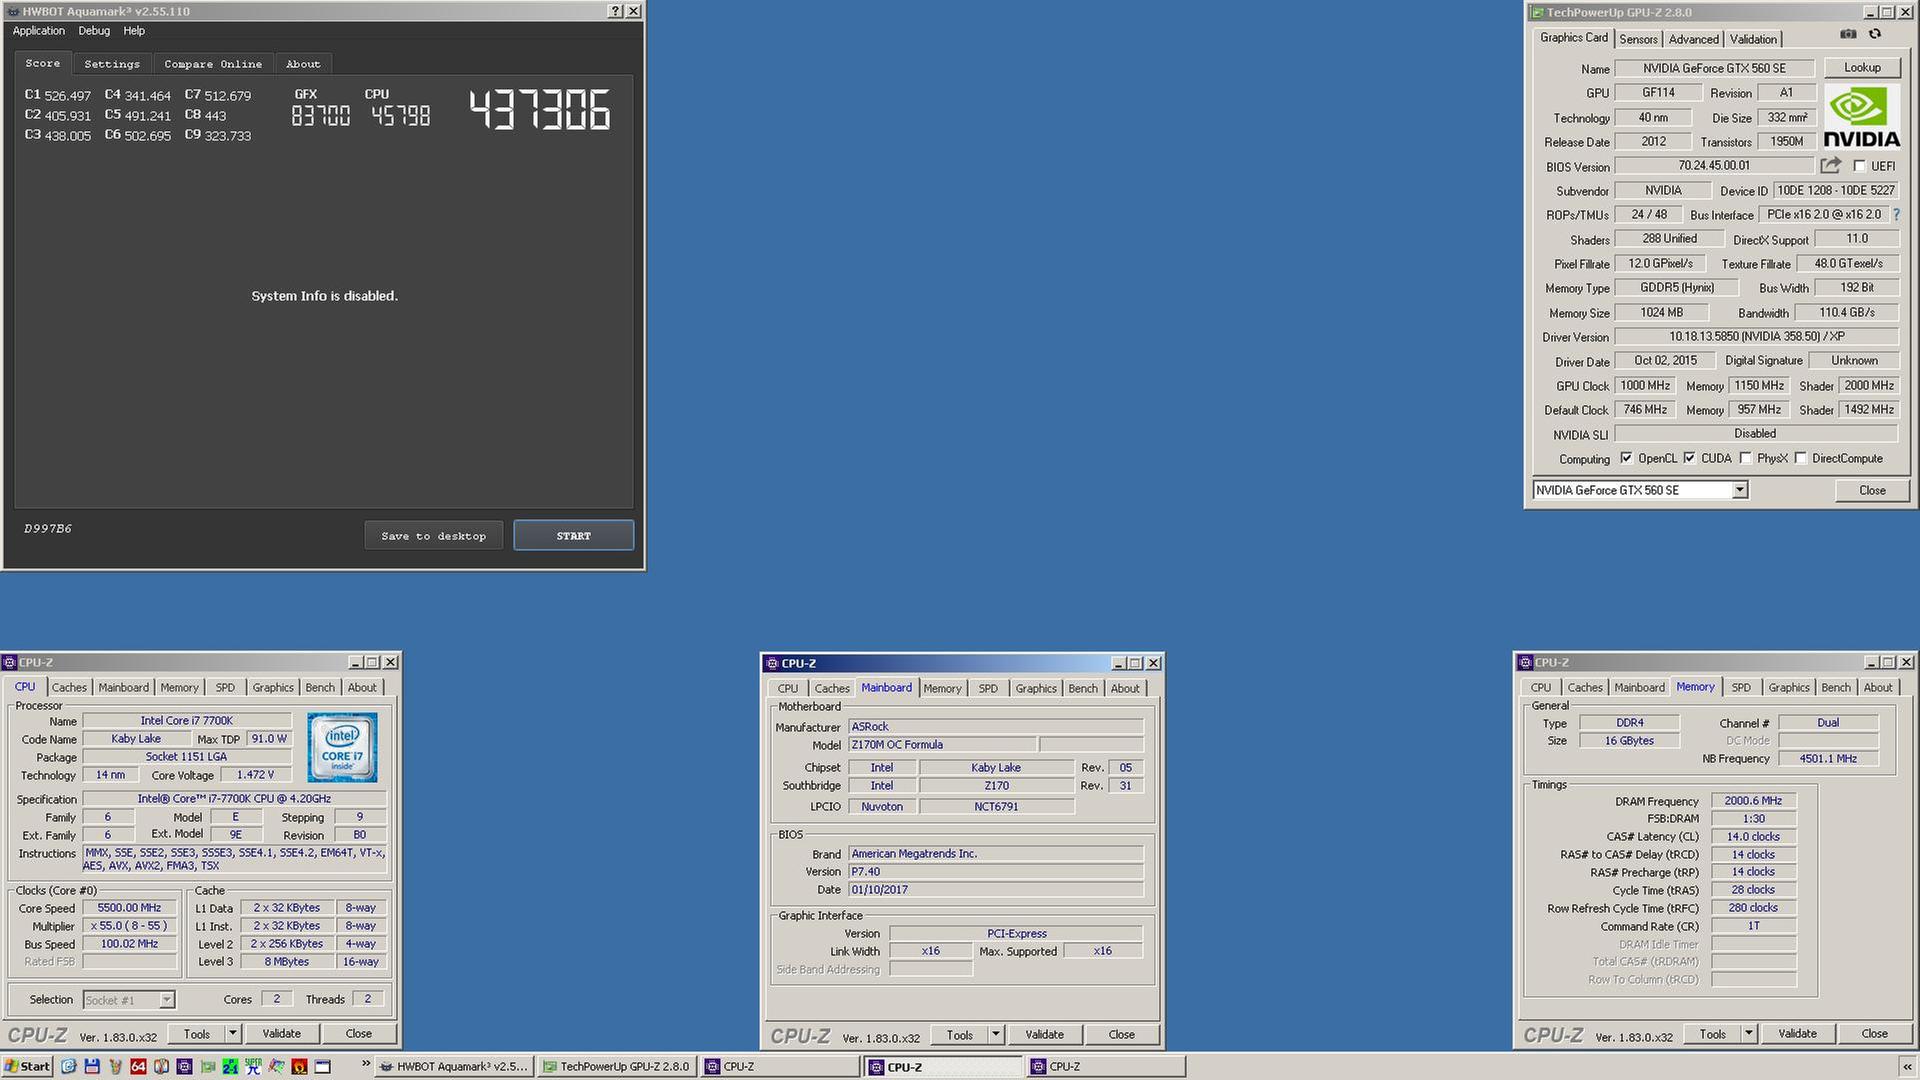This screenshot has width=1920, height=1080.
Task: Click the Intel Core i7 7700K name field
Action: pyautogui.click(x=186, y=721)
